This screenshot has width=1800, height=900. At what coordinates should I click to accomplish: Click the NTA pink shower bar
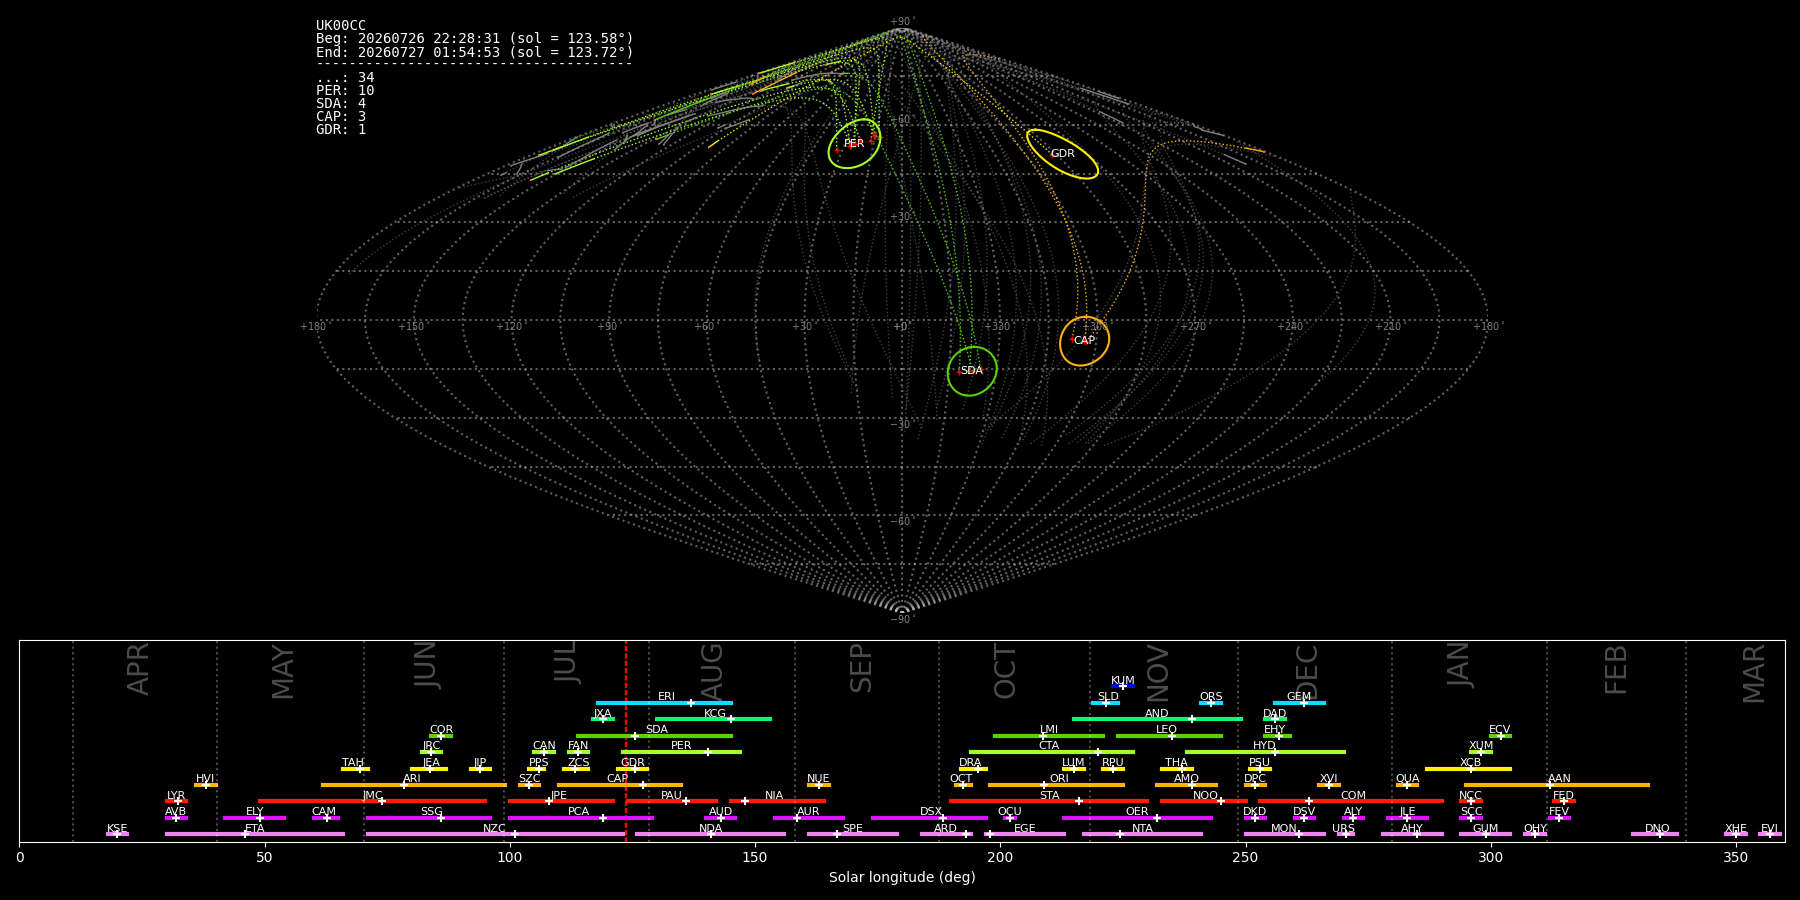pyautogui.click(x=1142, y=834)
